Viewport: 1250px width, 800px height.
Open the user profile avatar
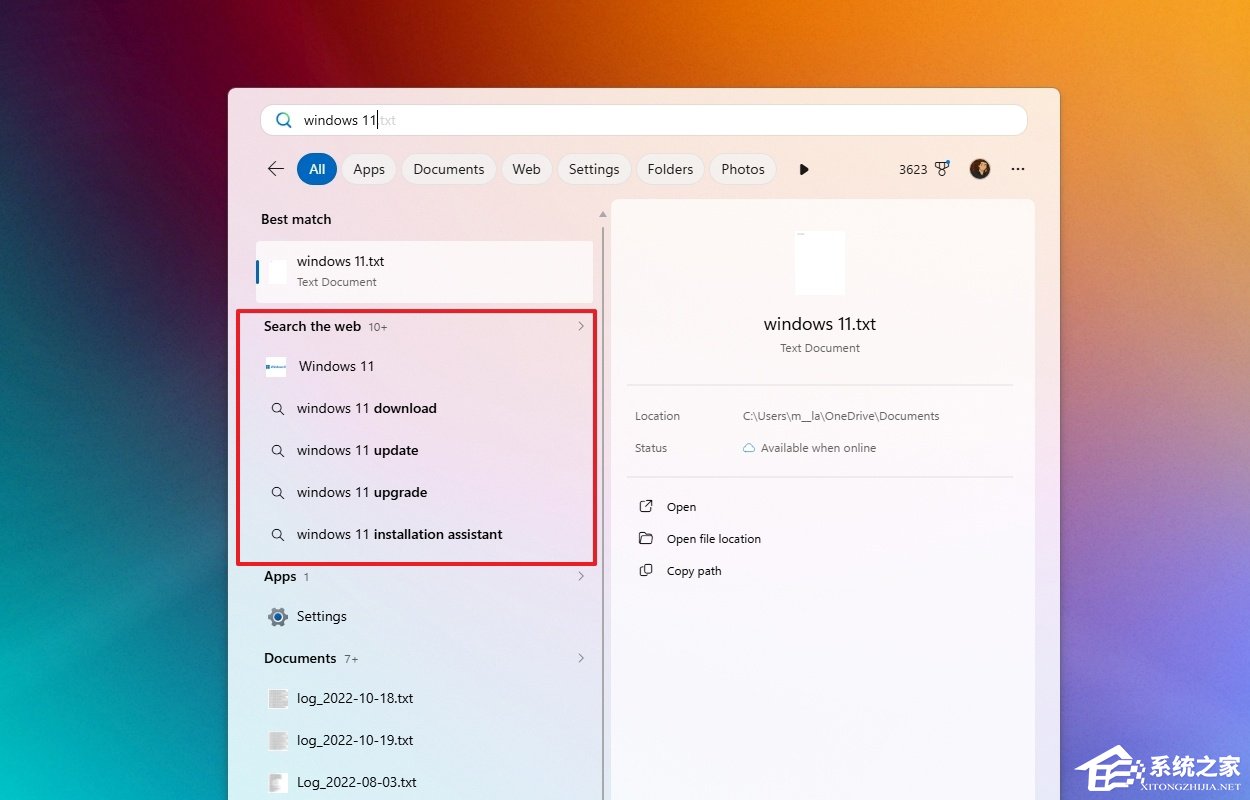pos(980,169)
